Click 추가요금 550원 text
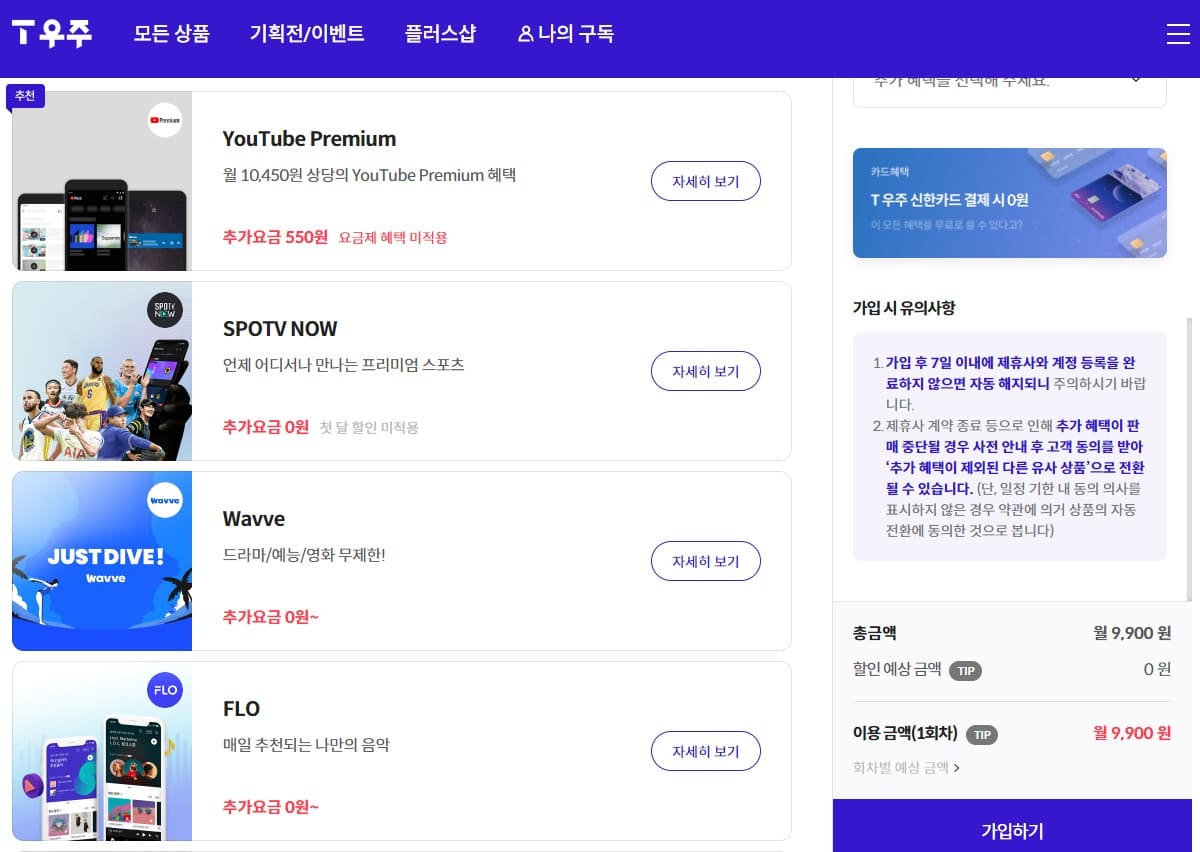 [275, 237]
